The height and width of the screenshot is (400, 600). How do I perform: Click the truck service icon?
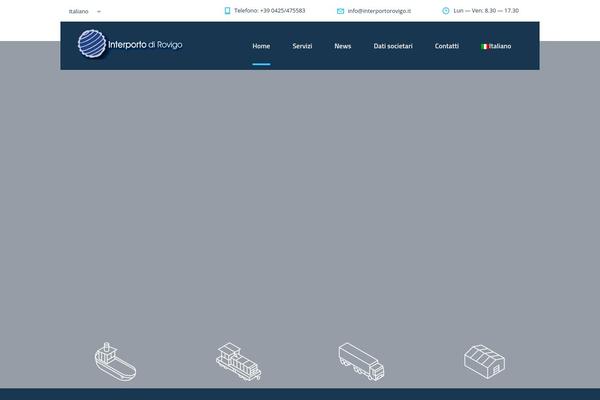coord(361,362)
